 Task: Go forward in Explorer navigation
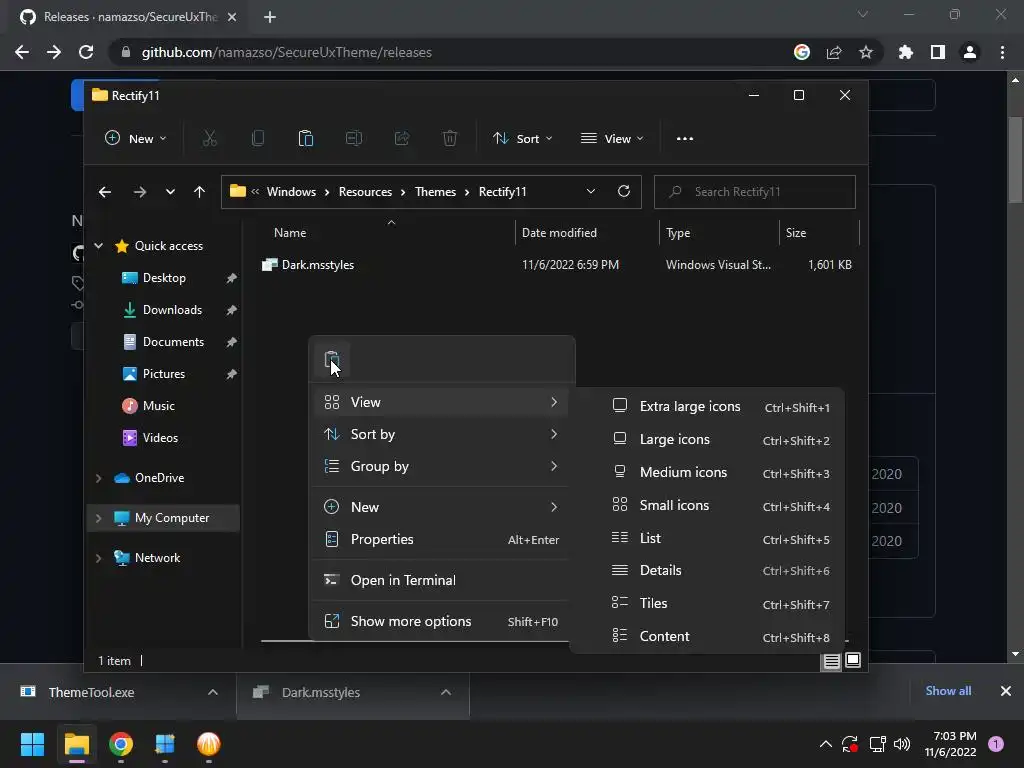tap(139, 192)
